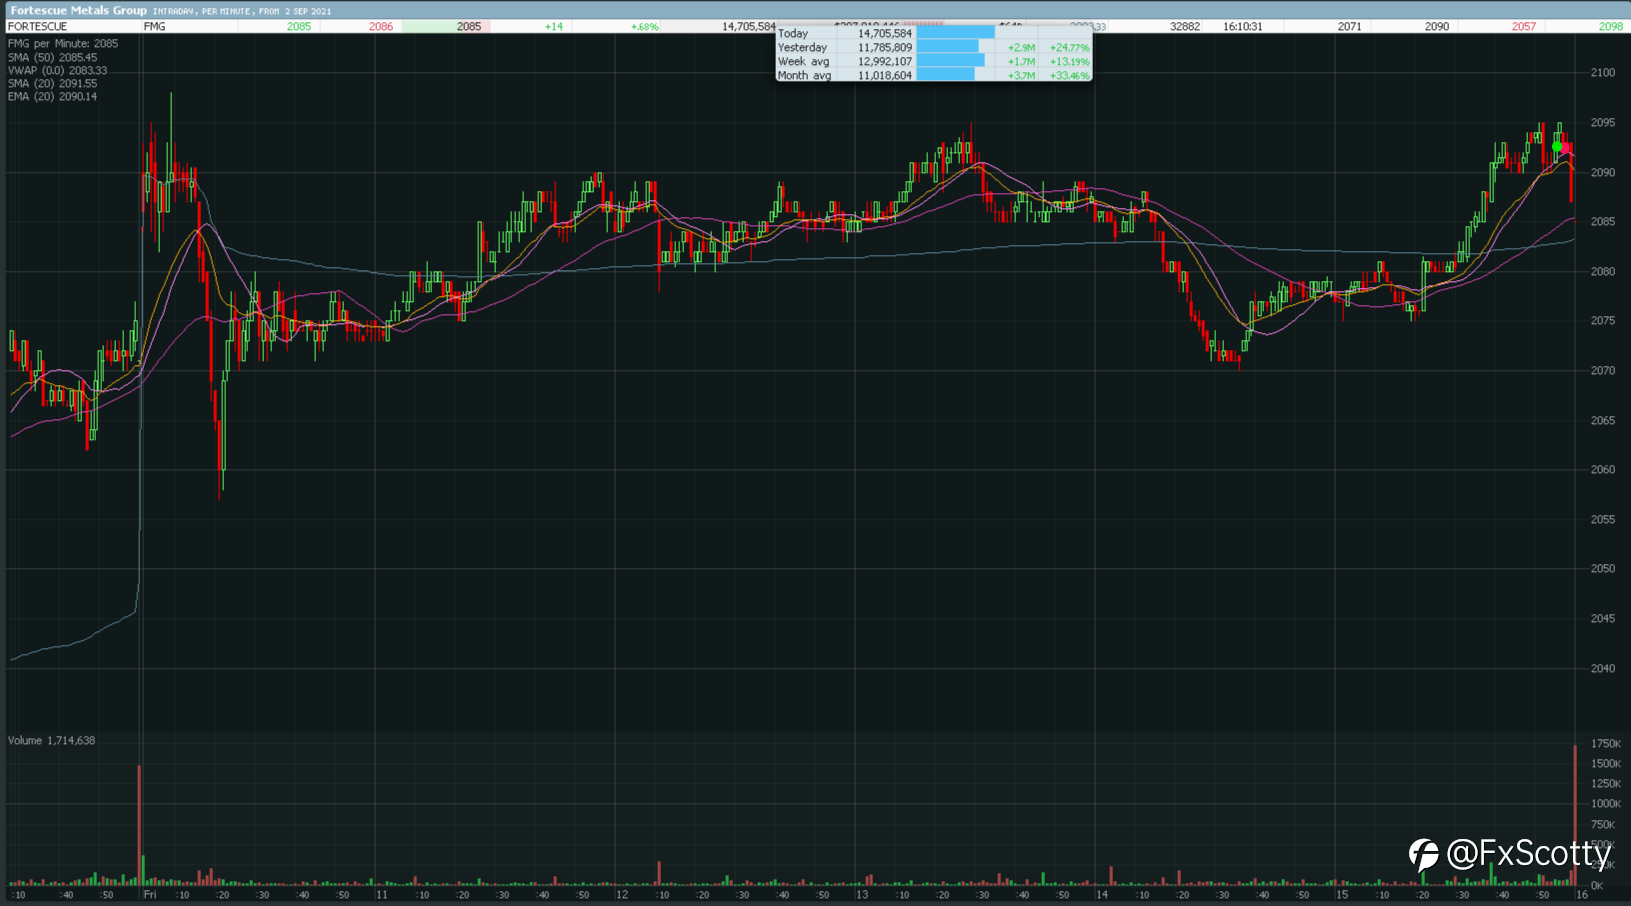
Task: Click the red 2057 low value
Action: [1524, 26]
